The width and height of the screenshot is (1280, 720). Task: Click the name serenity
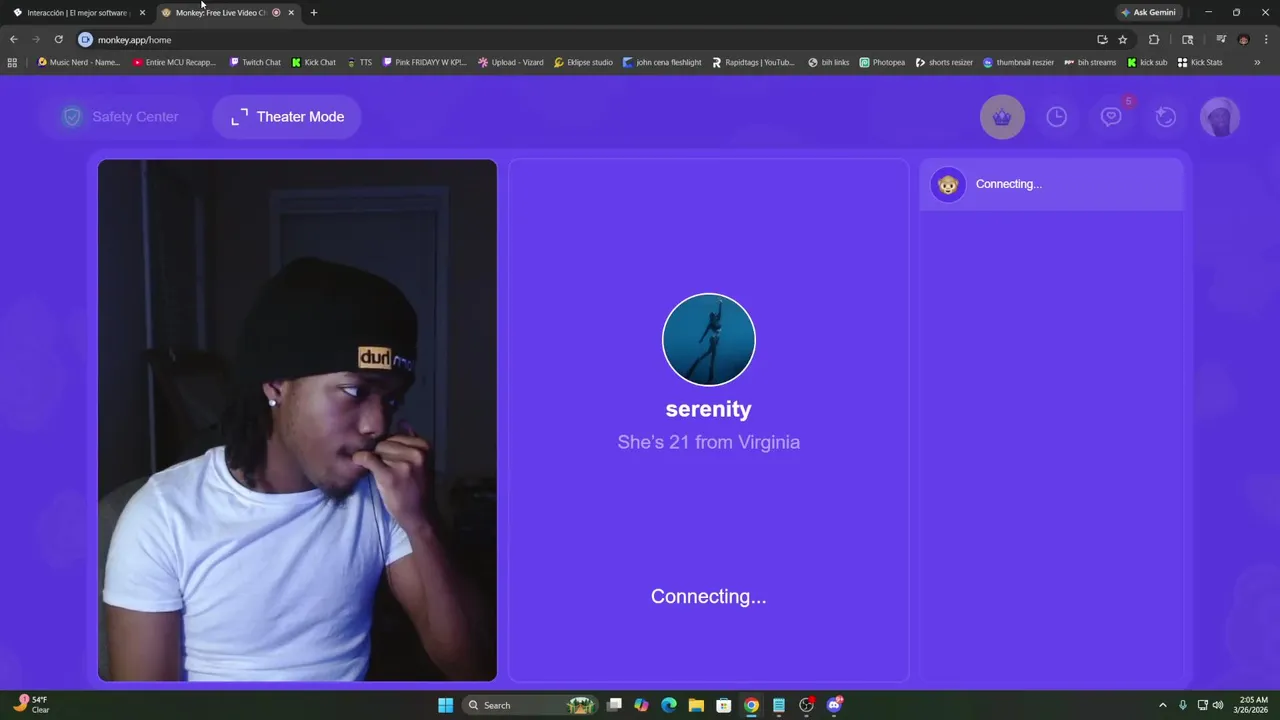click(x=708, y=409)
